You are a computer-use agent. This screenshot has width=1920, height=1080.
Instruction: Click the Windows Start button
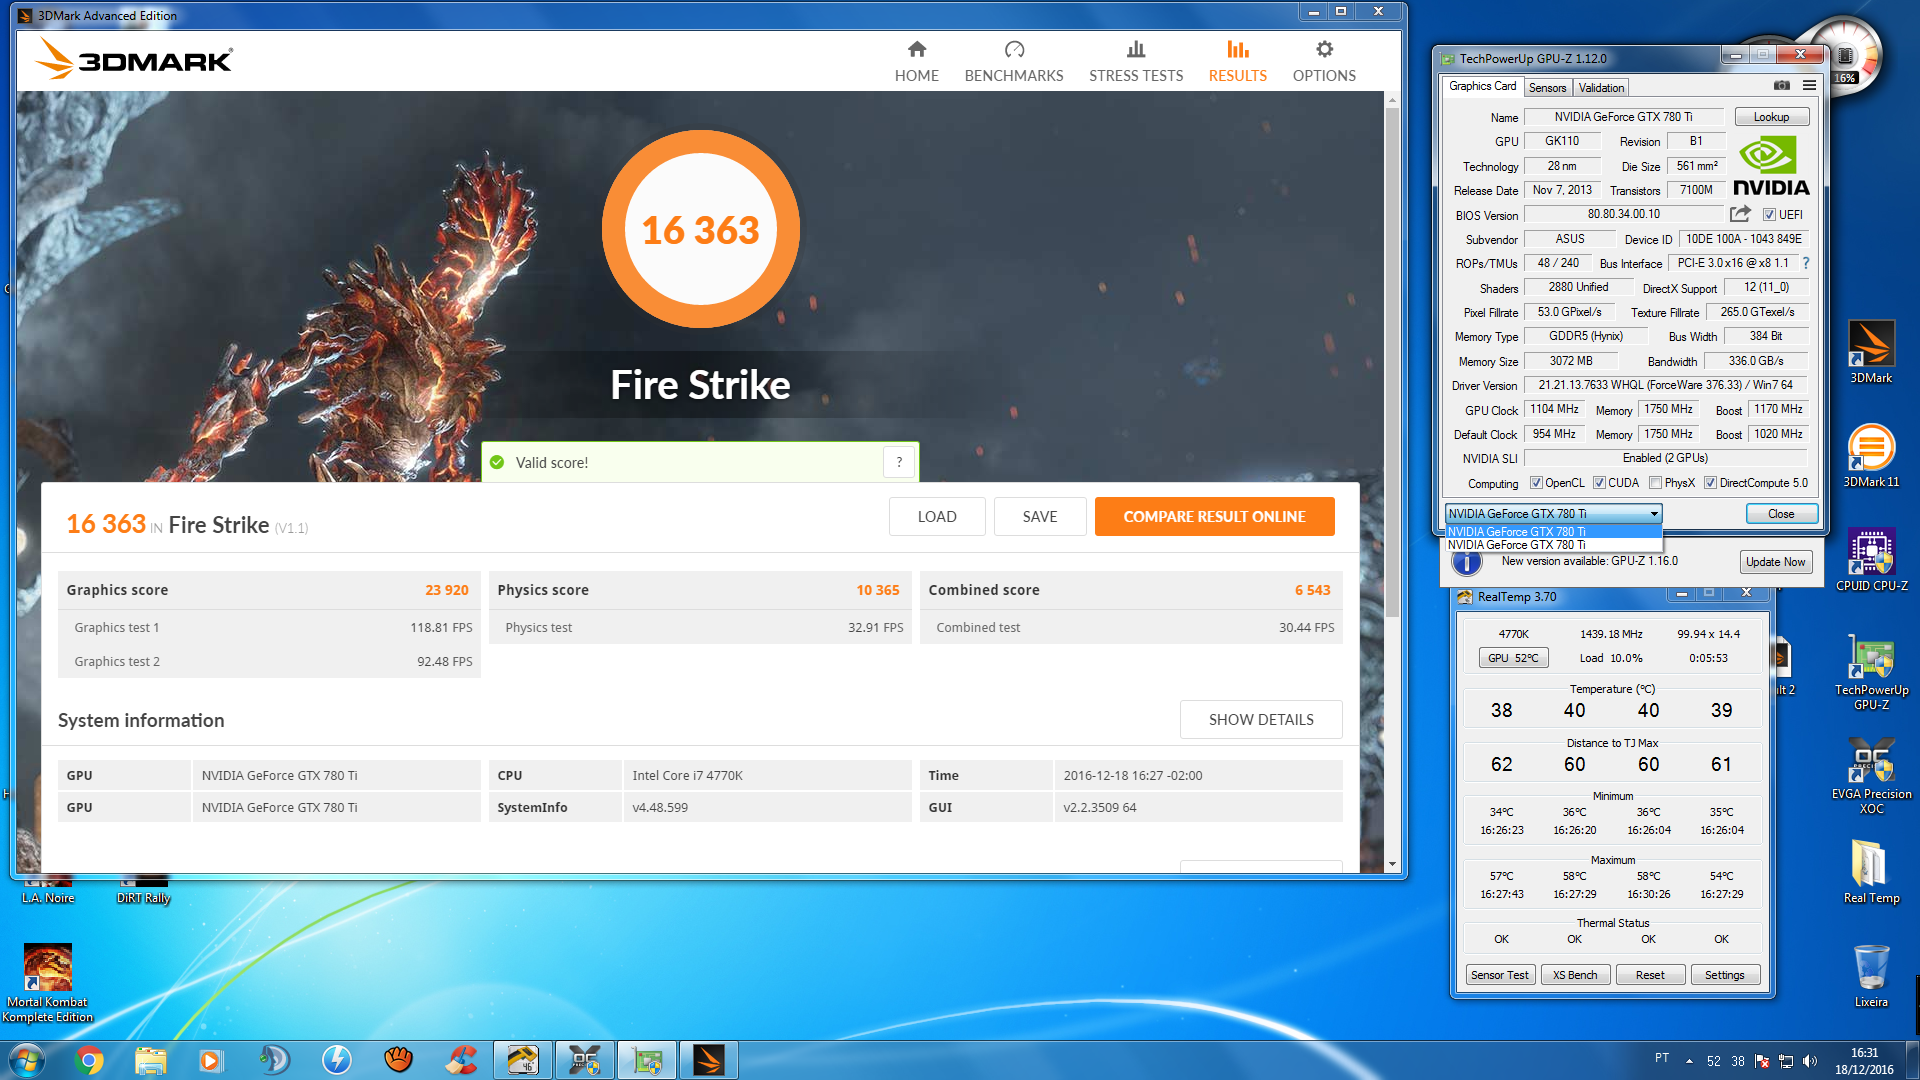(x=26, y=1060)
